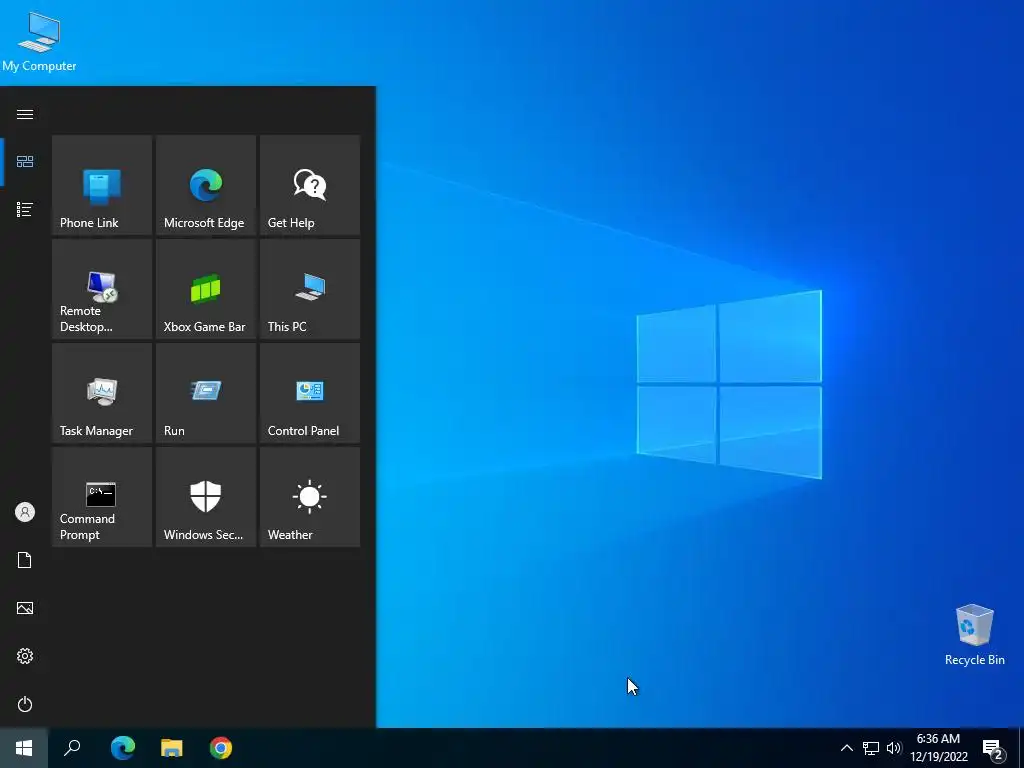Screen dimensions: 1024x768
Task: Launch Edge from the taskbar
Action: pyautogui.click(x=122, y=748)
